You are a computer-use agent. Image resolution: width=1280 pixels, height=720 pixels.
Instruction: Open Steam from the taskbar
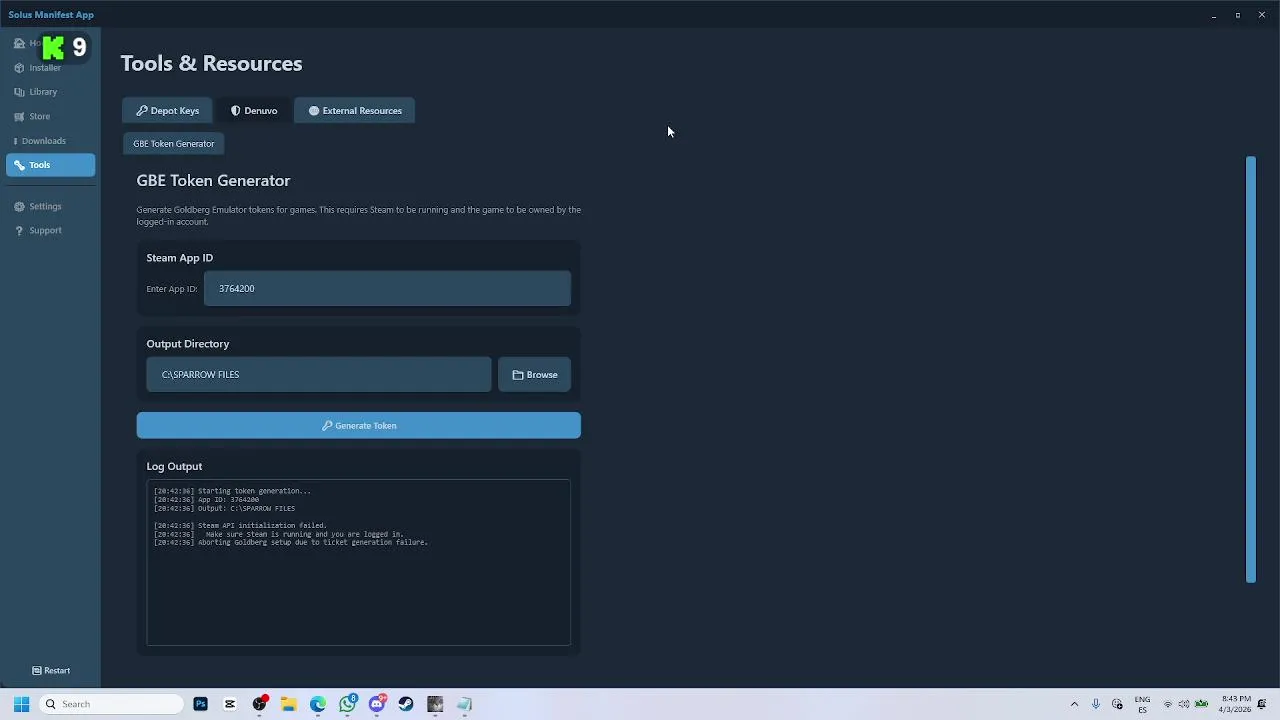406,704
